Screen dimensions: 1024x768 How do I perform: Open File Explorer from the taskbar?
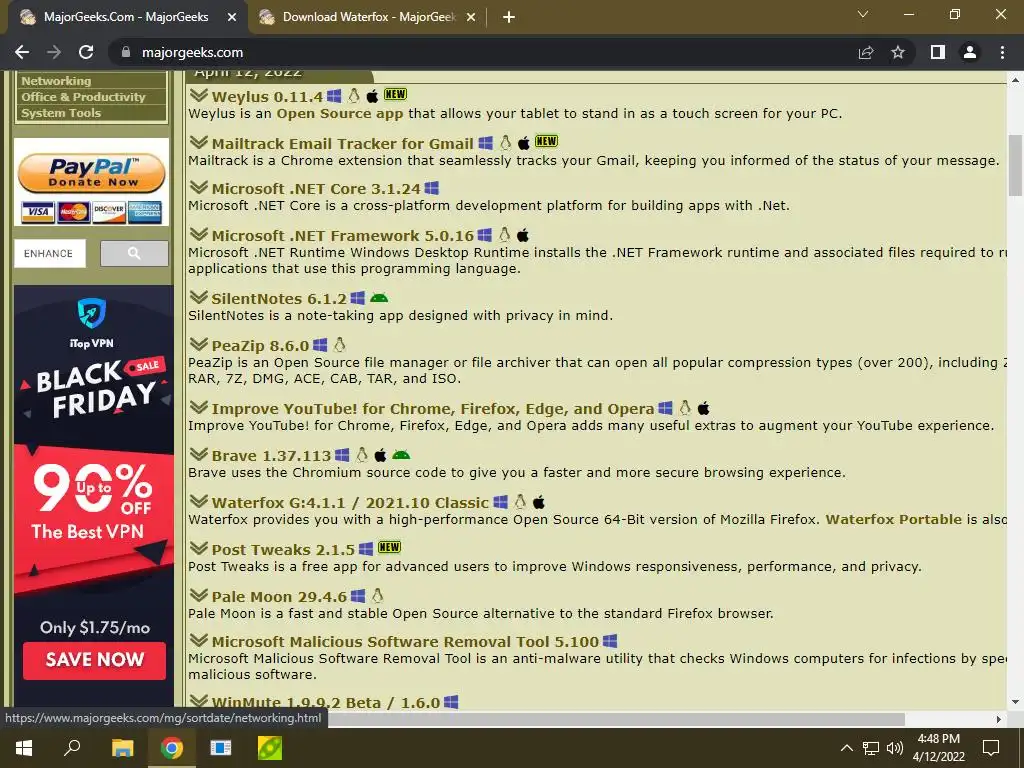[x=122, y=748]
